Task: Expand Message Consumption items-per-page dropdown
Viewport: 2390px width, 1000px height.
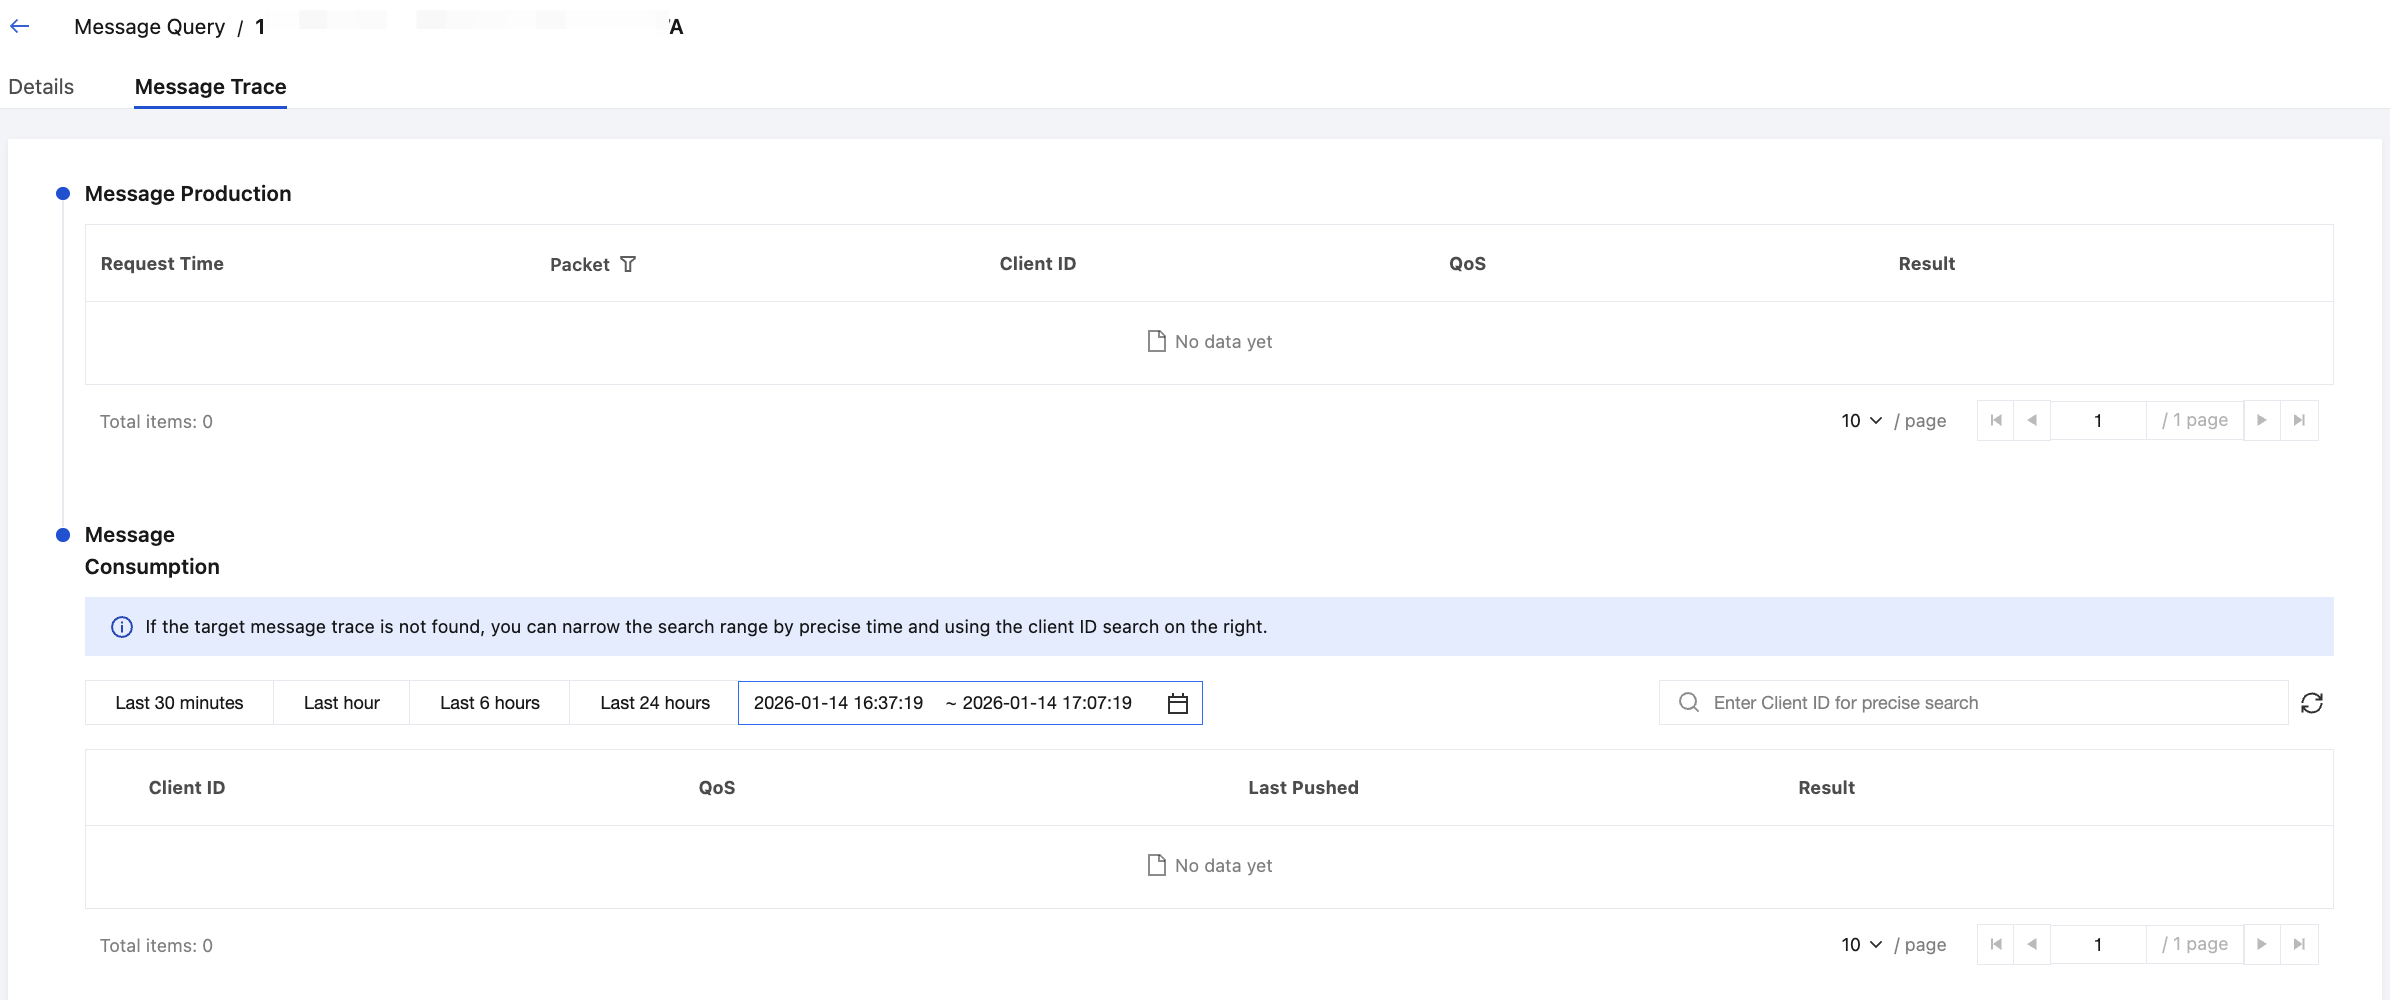Action: pyautogui.click(x=1862, y=945)
